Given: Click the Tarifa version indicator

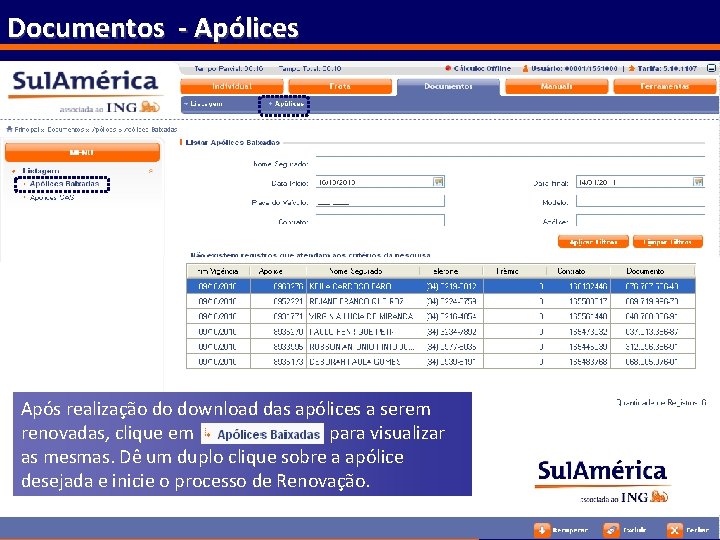Looking at the screenshot, I should (663, 68).
